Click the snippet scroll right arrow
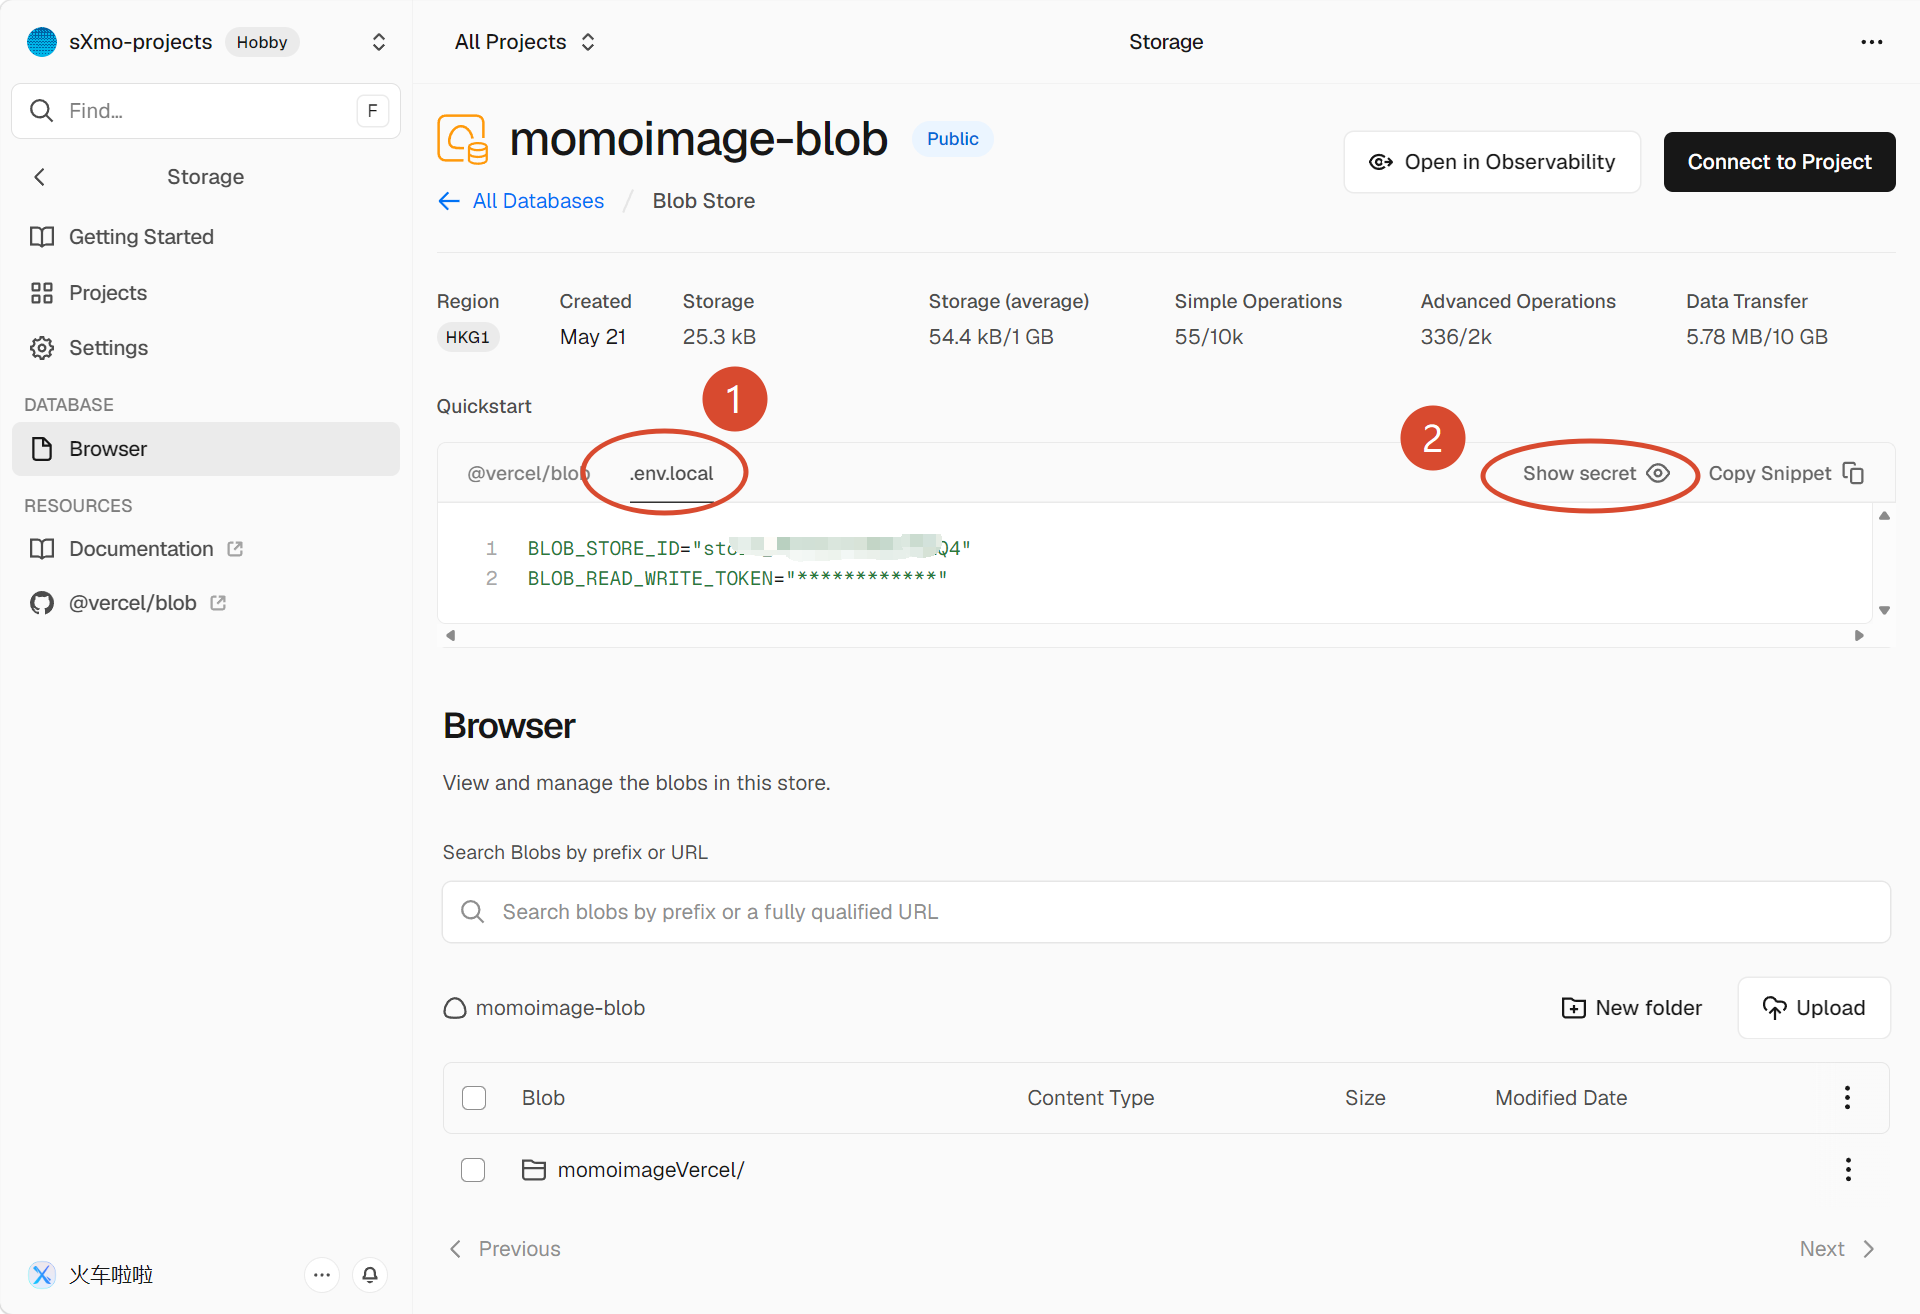Image resolution: width=1920 pixels, height=1314 pixels. click(x=1859, y=635)
